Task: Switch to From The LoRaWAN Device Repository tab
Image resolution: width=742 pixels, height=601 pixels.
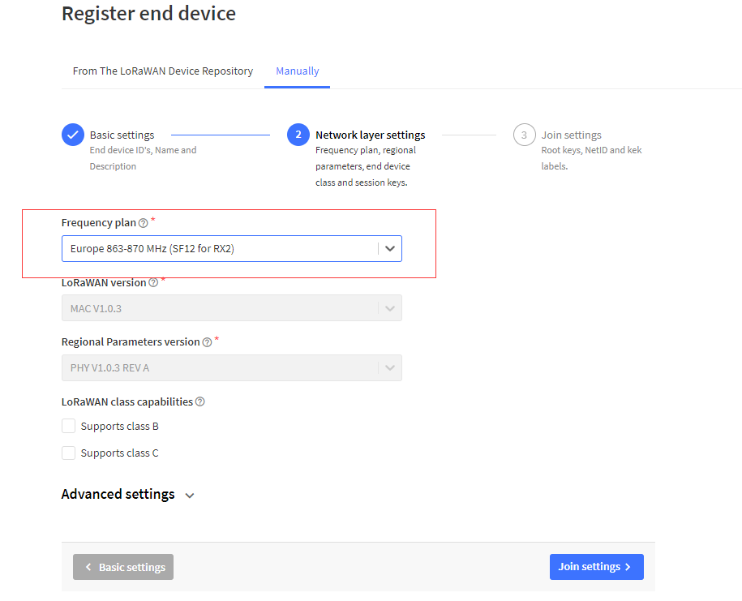Action: pos(163,71)
